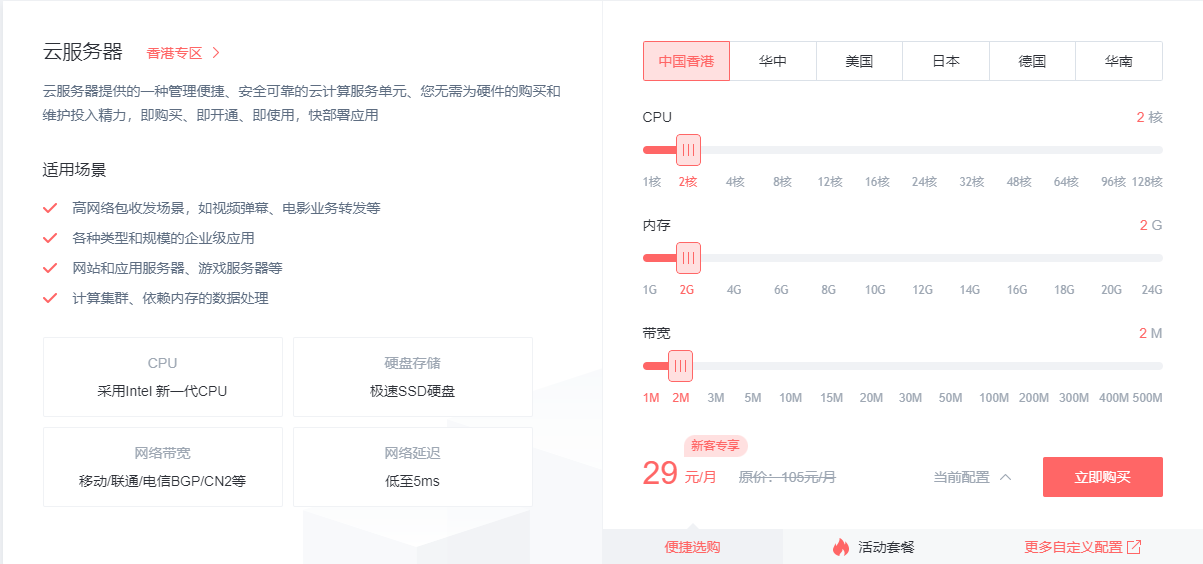Click the 当前配置 label
This screenshot has width=1203, height=564.
pyautogui.click(x=961, y=477)
